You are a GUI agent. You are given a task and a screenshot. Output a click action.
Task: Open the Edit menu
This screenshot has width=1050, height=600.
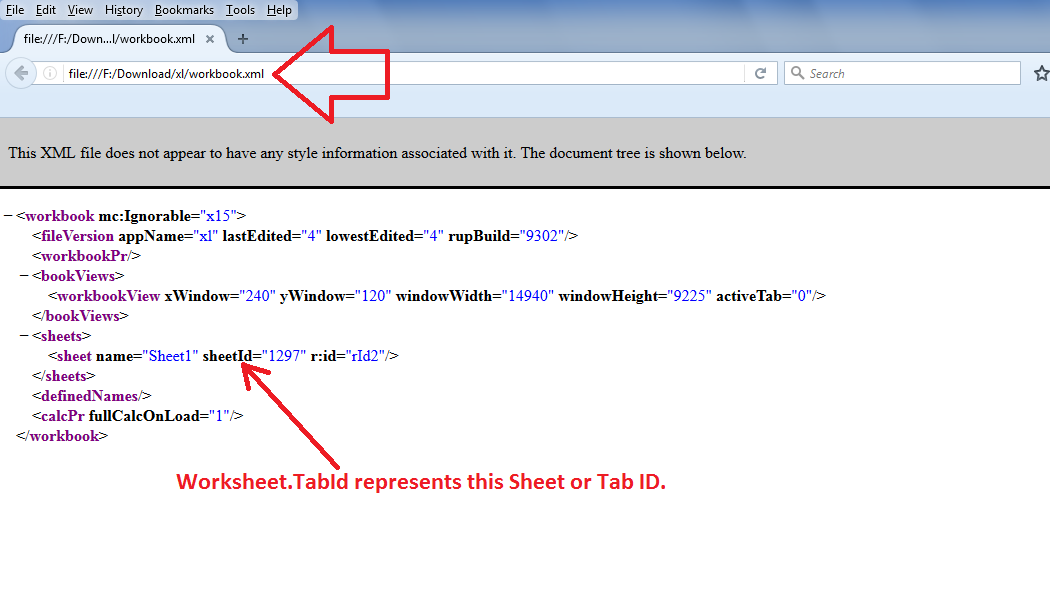(45, 9)
